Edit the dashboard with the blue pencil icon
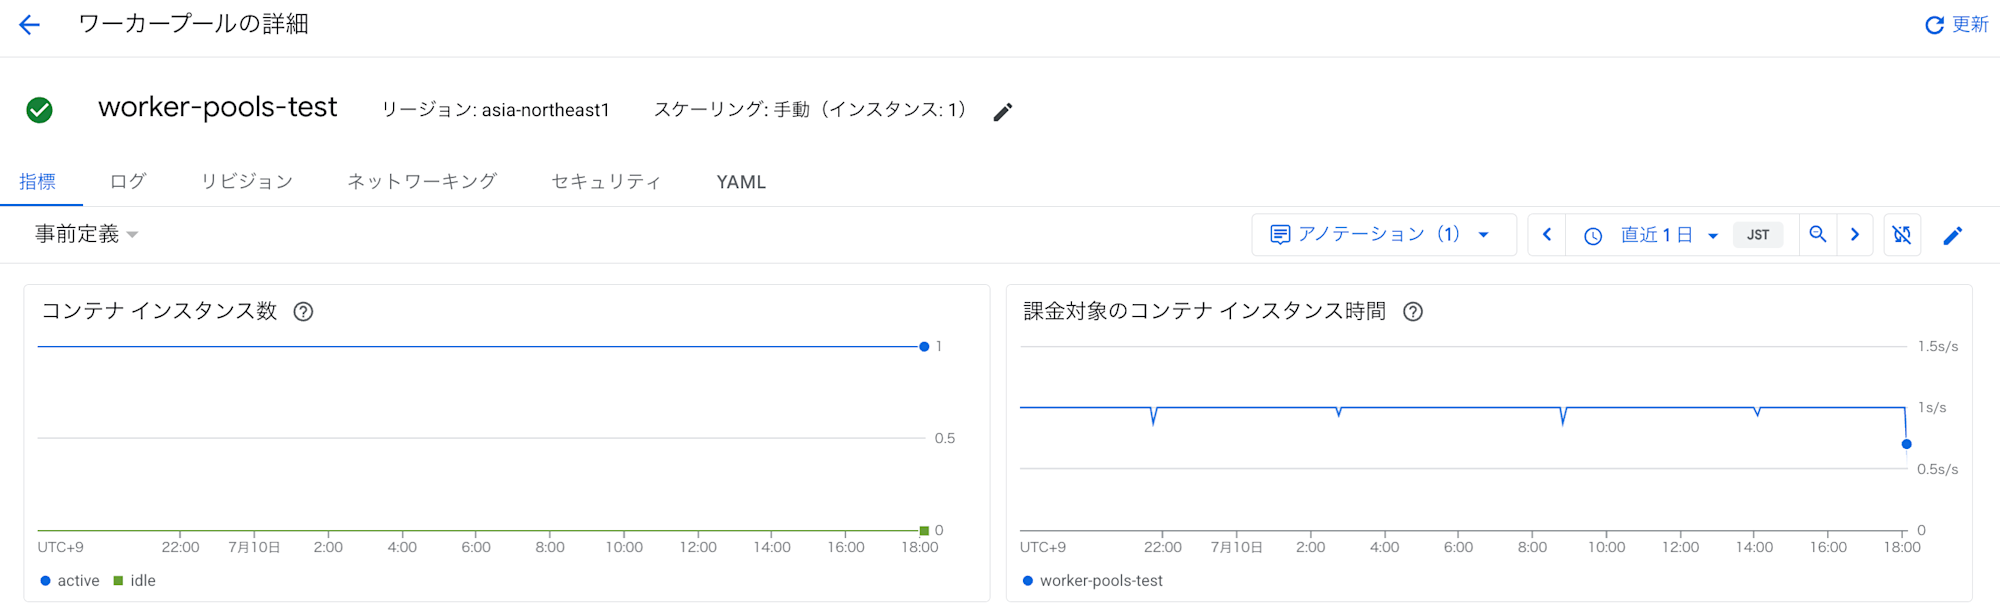2000x611 pixels. tap(1953, 236)
